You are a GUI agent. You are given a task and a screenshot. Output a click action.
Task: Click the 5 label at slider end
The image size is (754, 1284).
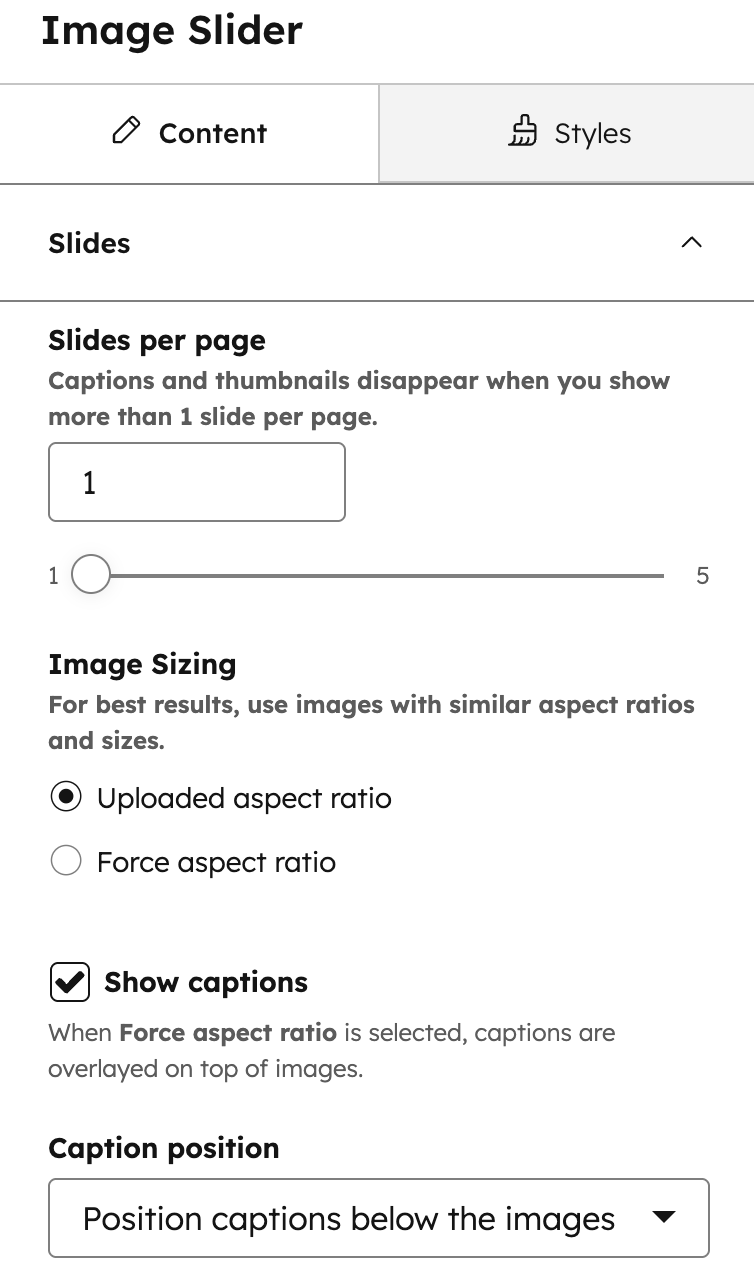(x=703, y=575)
